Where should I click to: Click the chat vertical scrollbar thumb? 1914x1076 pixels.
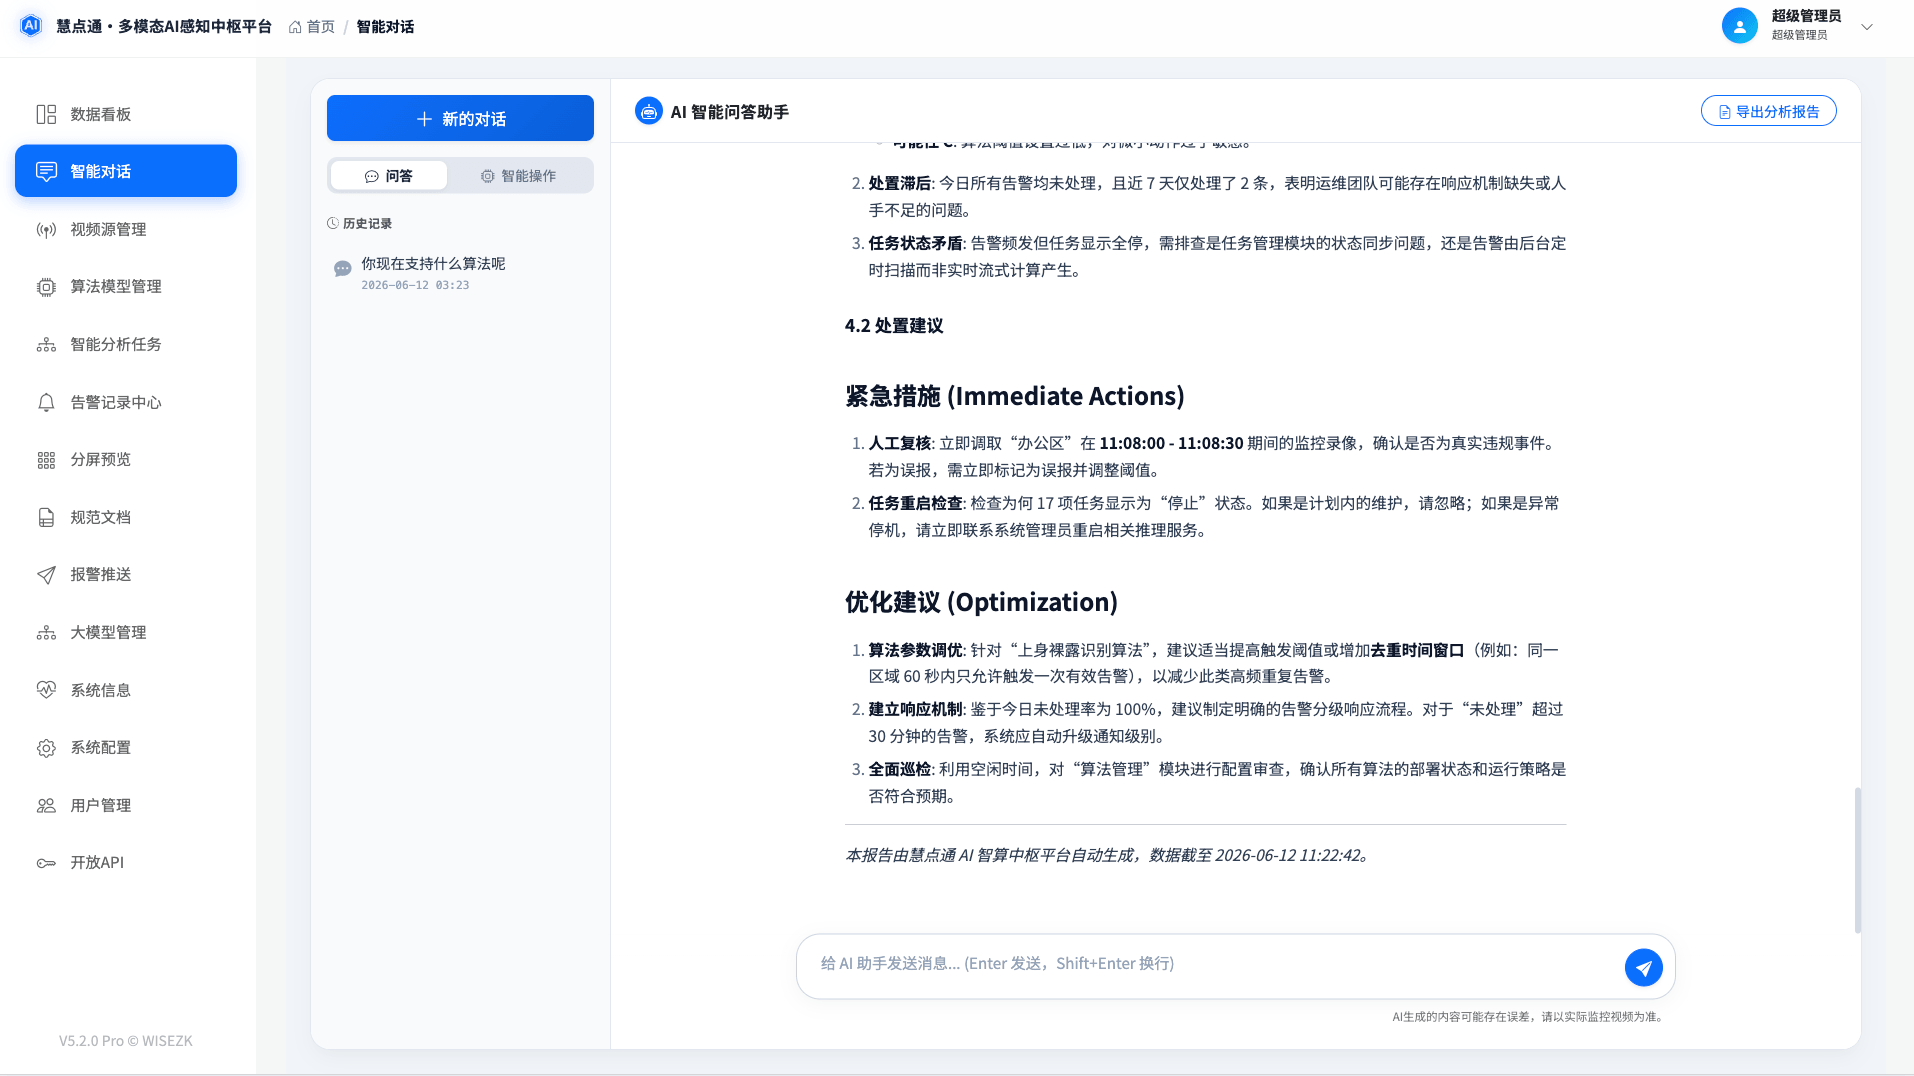click(x=1857, y=860)
